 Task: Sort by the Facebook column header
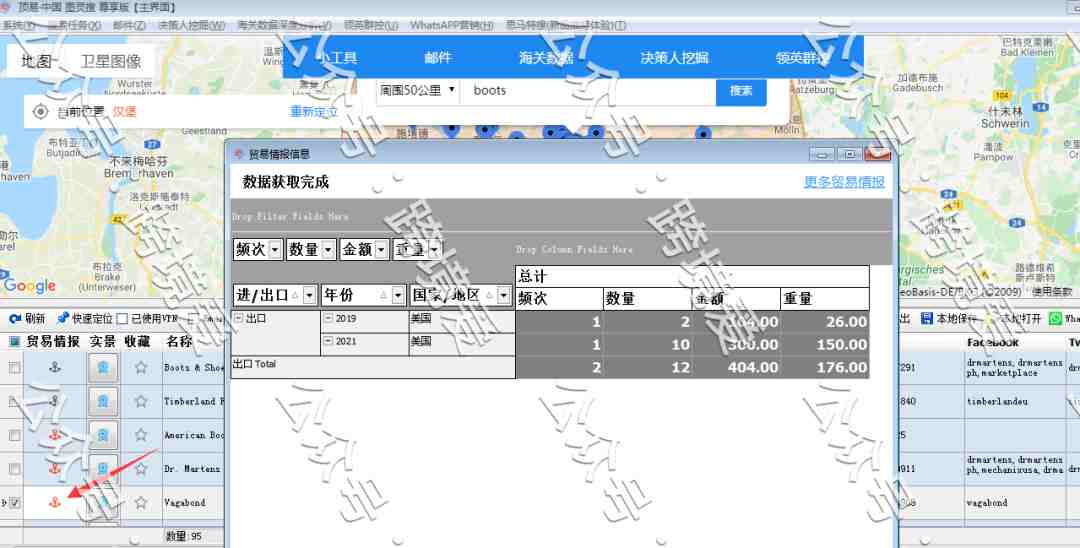(993, 342)
